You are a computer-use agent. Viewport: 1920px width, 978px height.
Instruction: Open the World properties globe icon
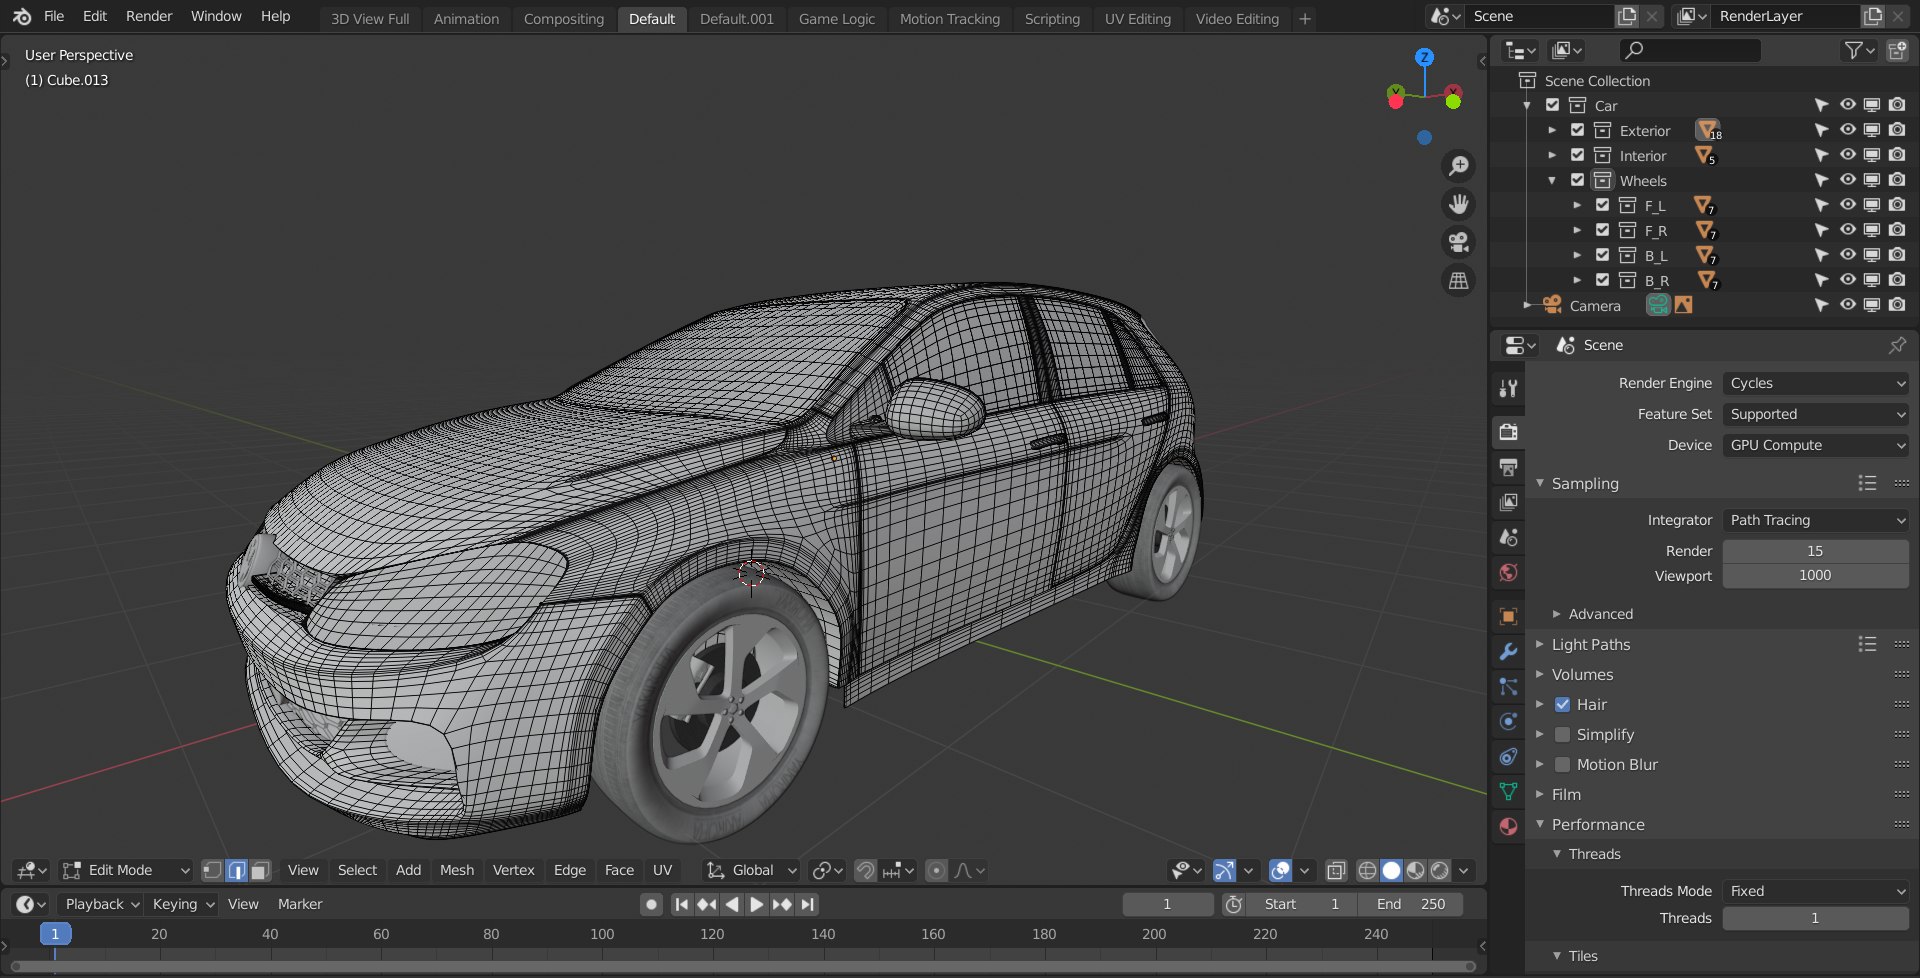click(1508, 572)
